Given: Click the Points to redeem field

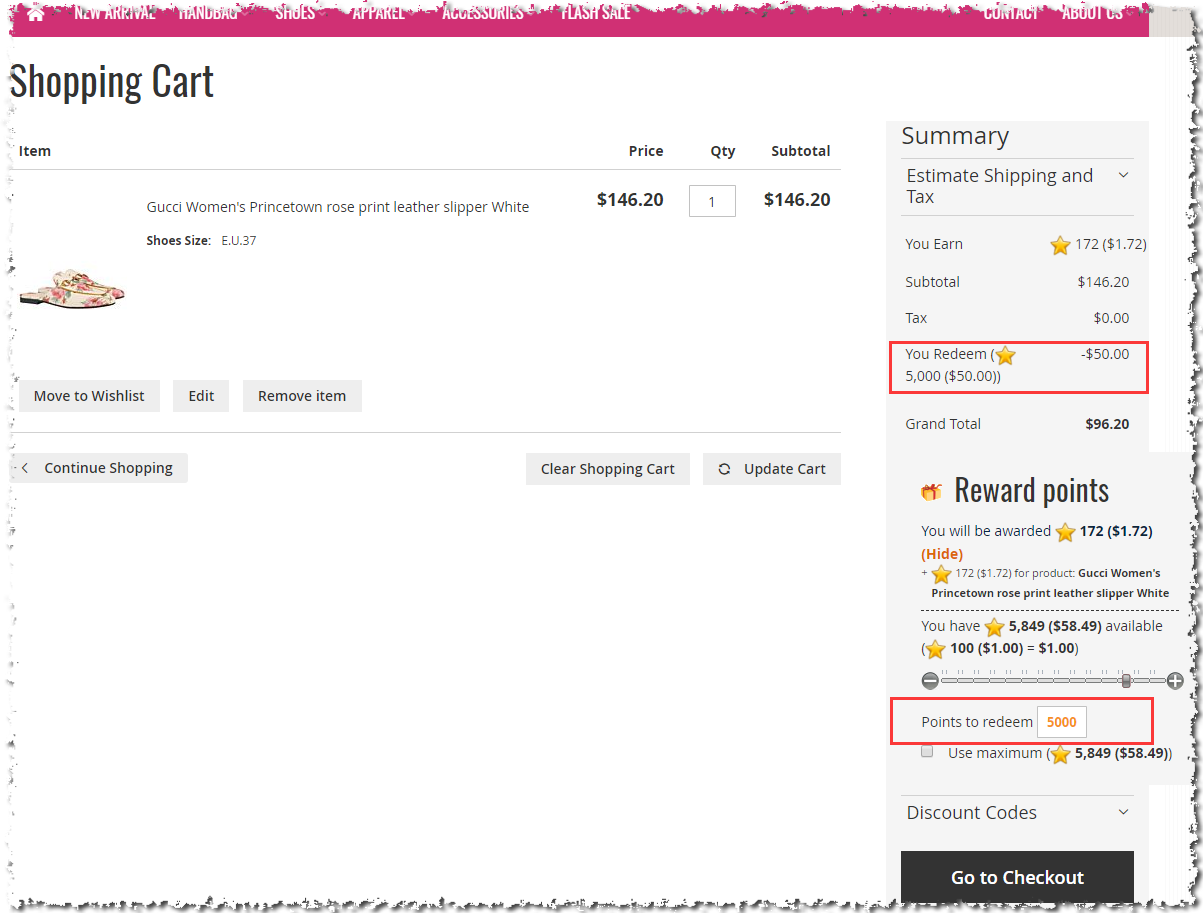Looking at the screenshot, I should coord(1061,722).
